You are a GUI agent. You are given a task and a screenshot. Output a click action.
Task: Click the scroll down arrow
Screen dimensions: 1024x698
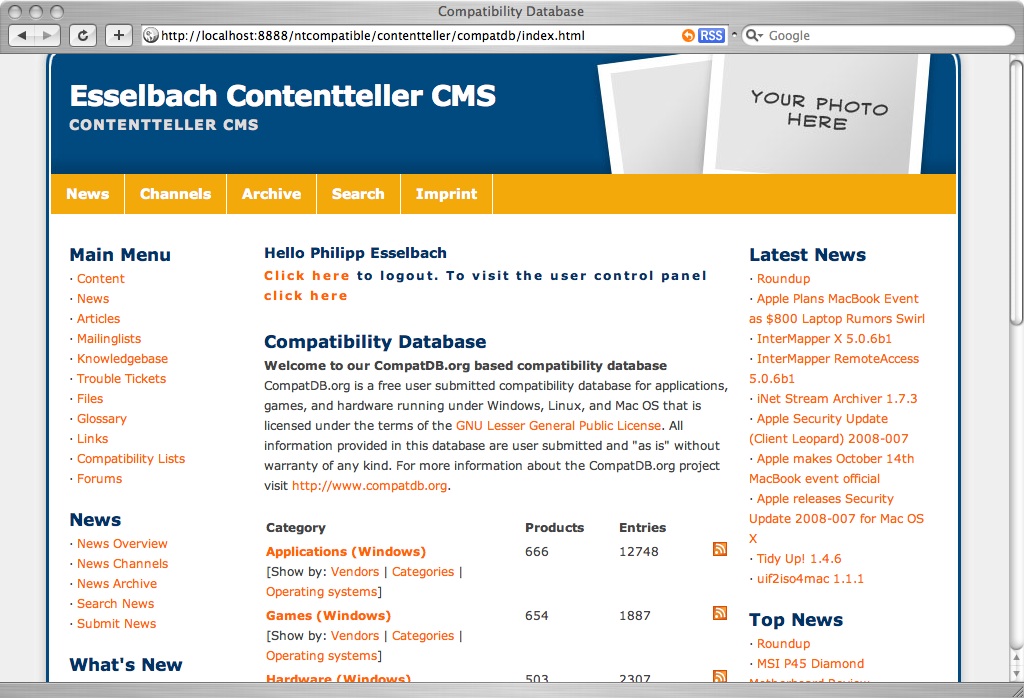pyautogui.click(x=1016, y=673)
